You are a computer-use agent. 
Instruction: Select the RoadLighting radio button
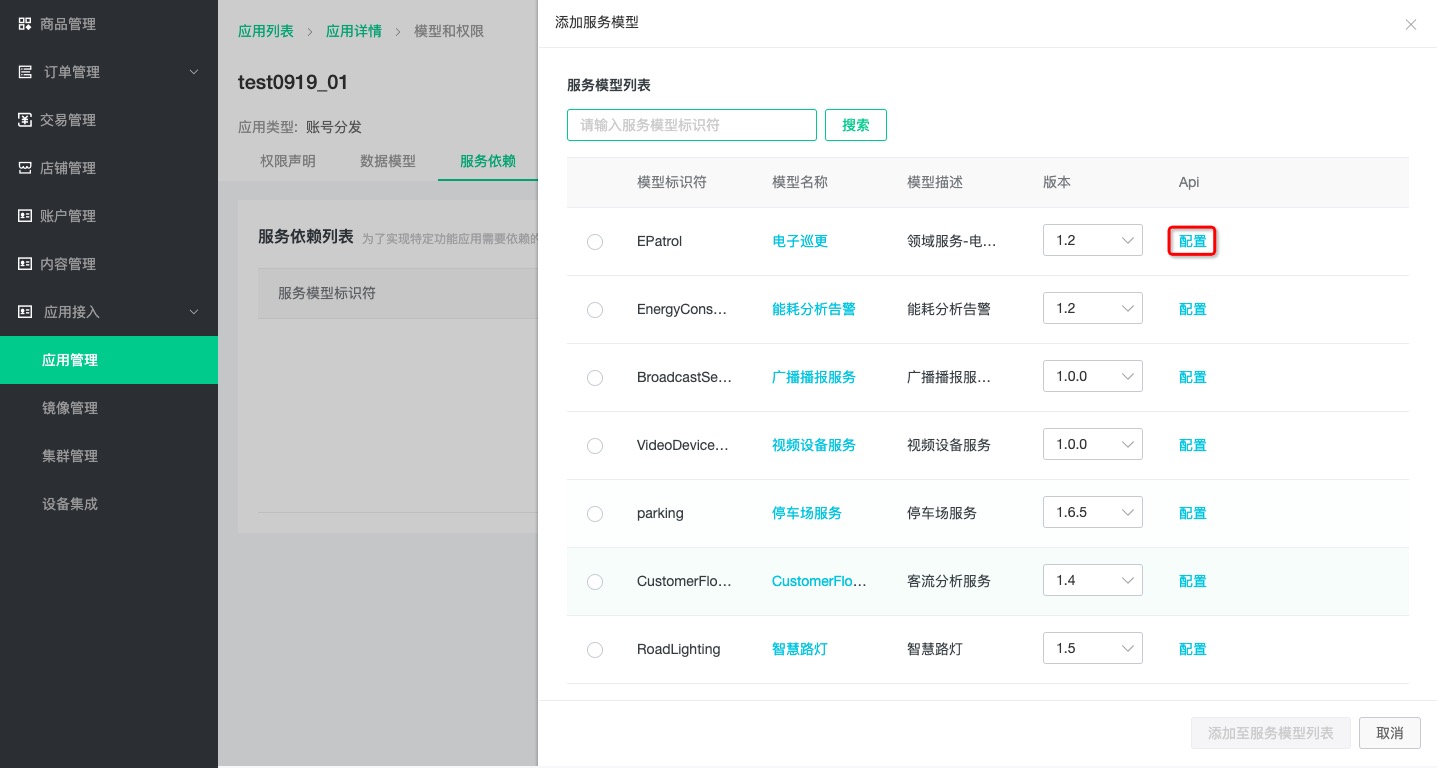point(595,650)
